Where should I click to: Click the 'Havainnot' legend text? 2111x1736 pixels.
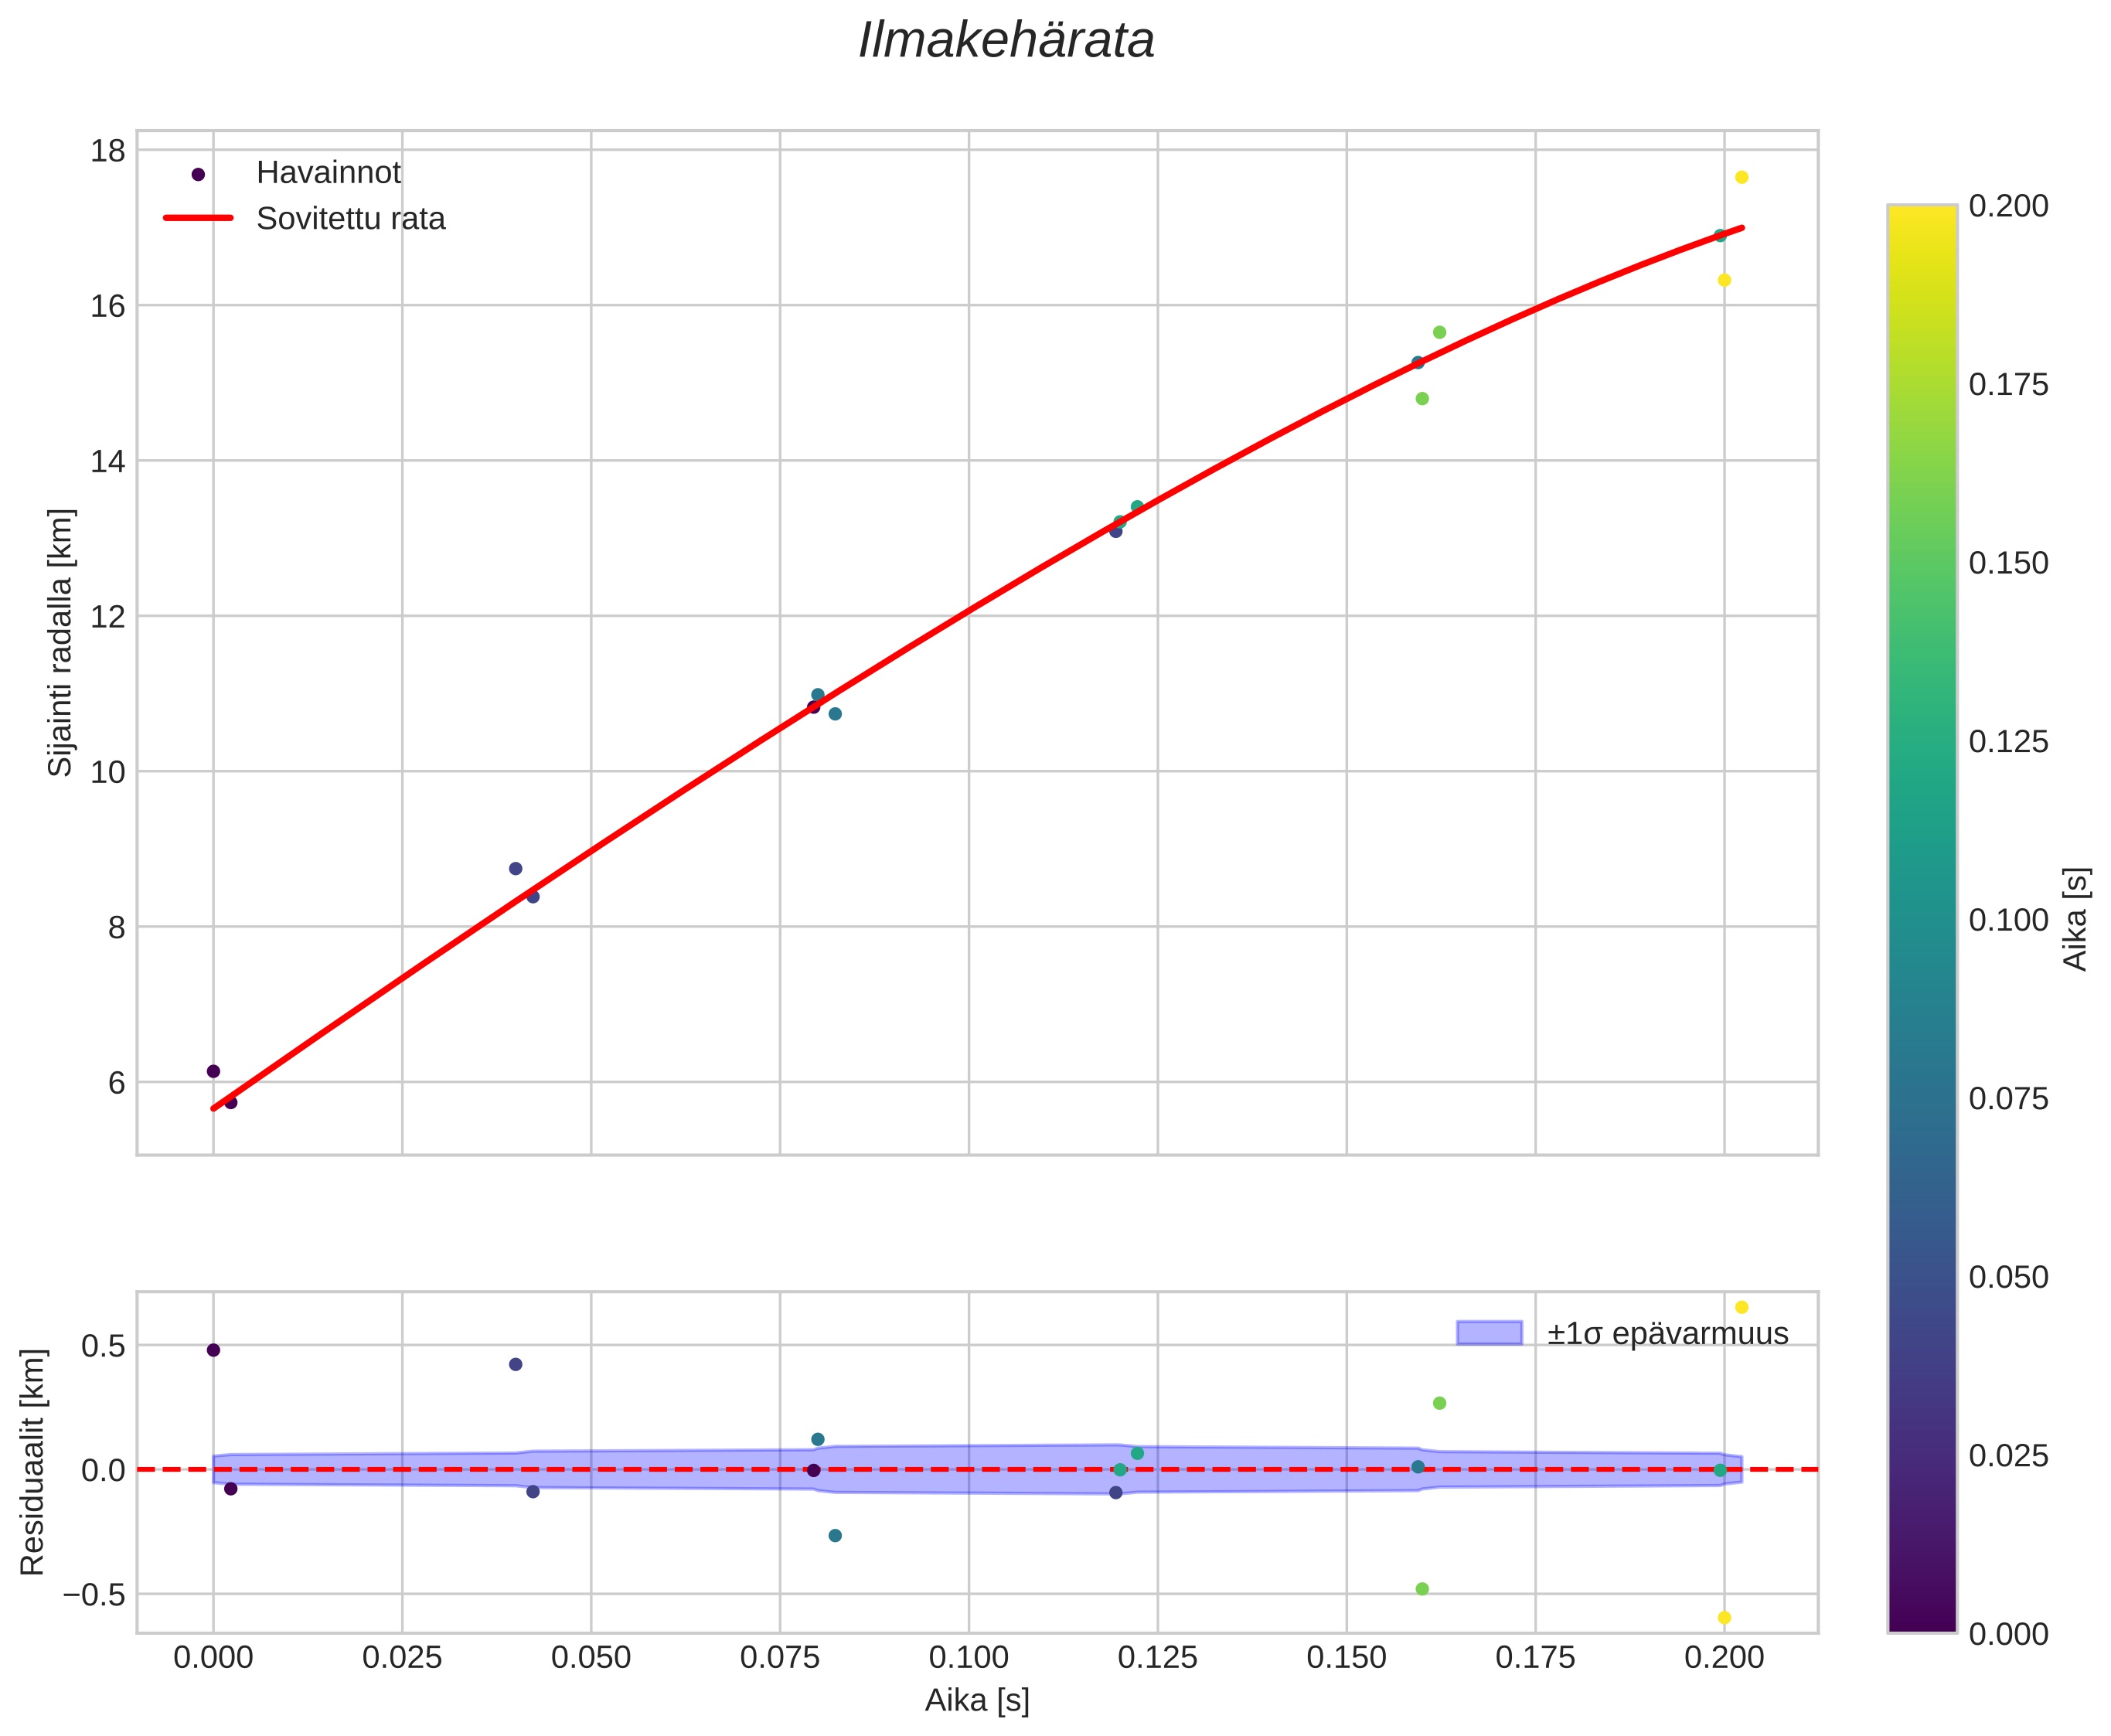tap(328, 173)
